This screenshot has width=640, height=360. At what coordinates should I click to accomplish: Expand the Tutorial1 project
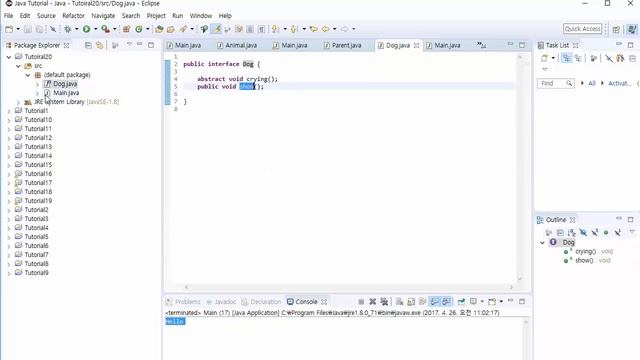9,111
